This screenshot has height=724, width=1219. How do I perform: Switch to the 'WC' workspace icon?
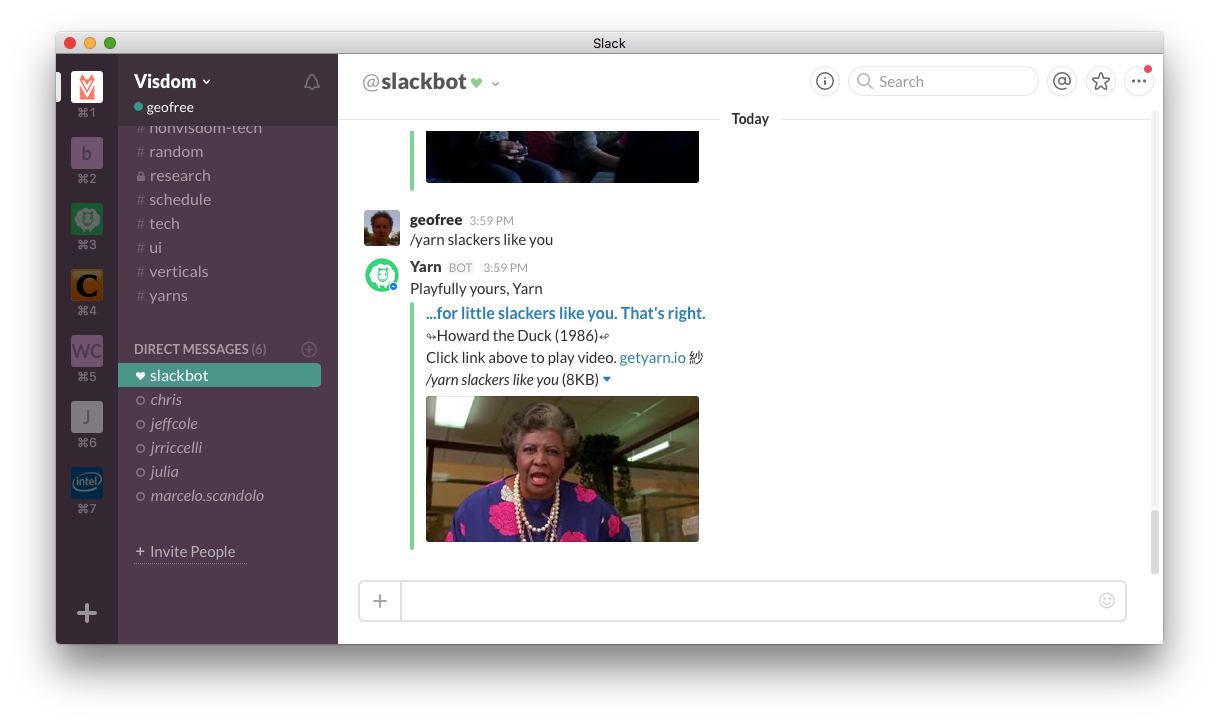(87, 351)
